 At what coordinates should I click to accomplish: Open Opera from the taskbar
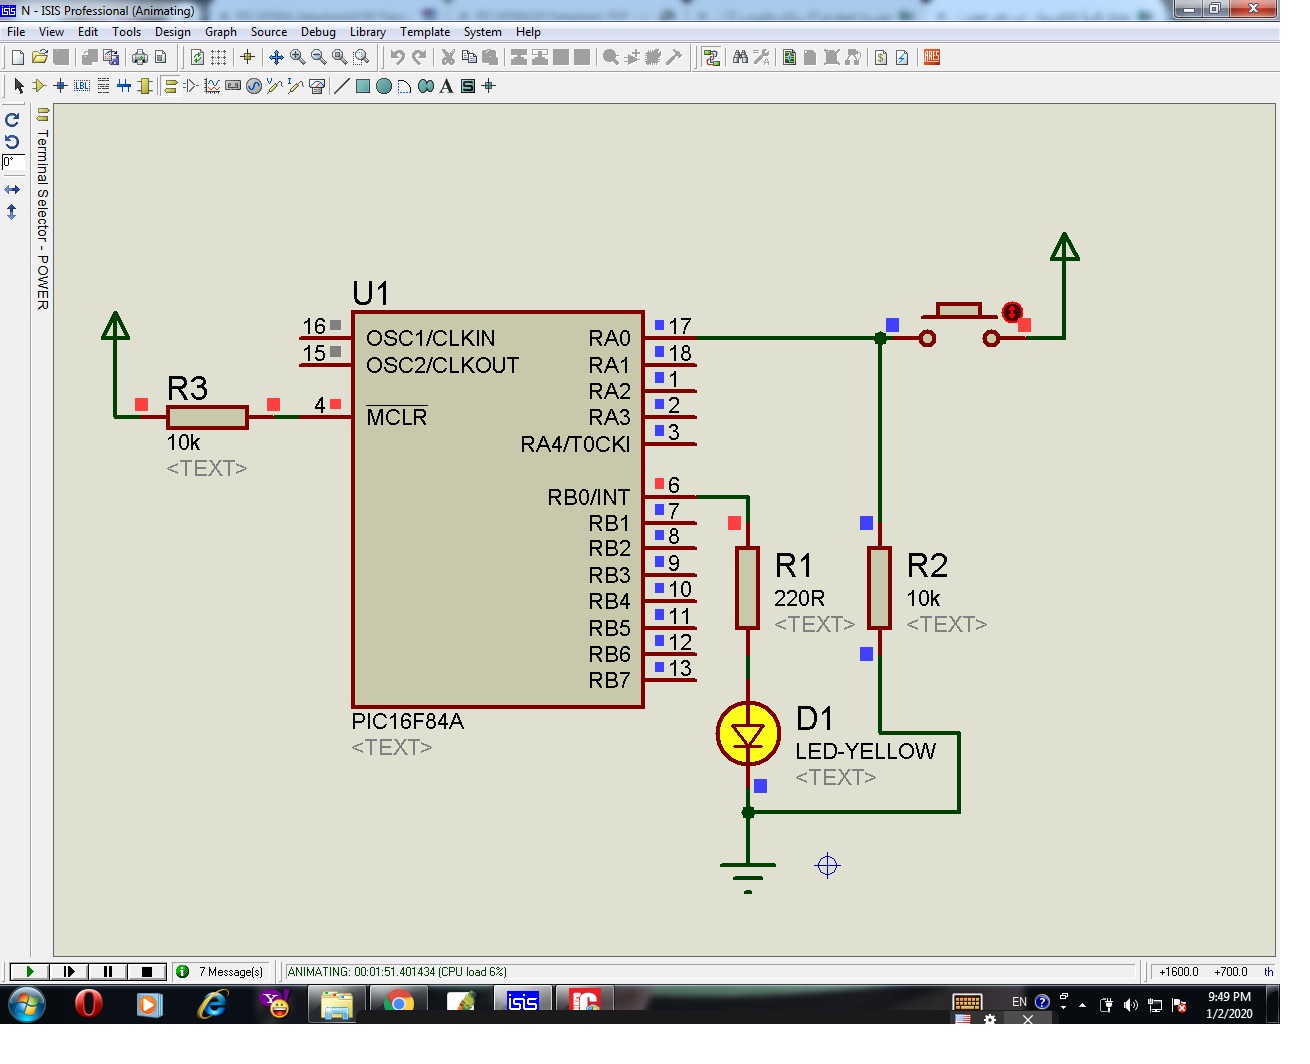(x=89, y=1003)
